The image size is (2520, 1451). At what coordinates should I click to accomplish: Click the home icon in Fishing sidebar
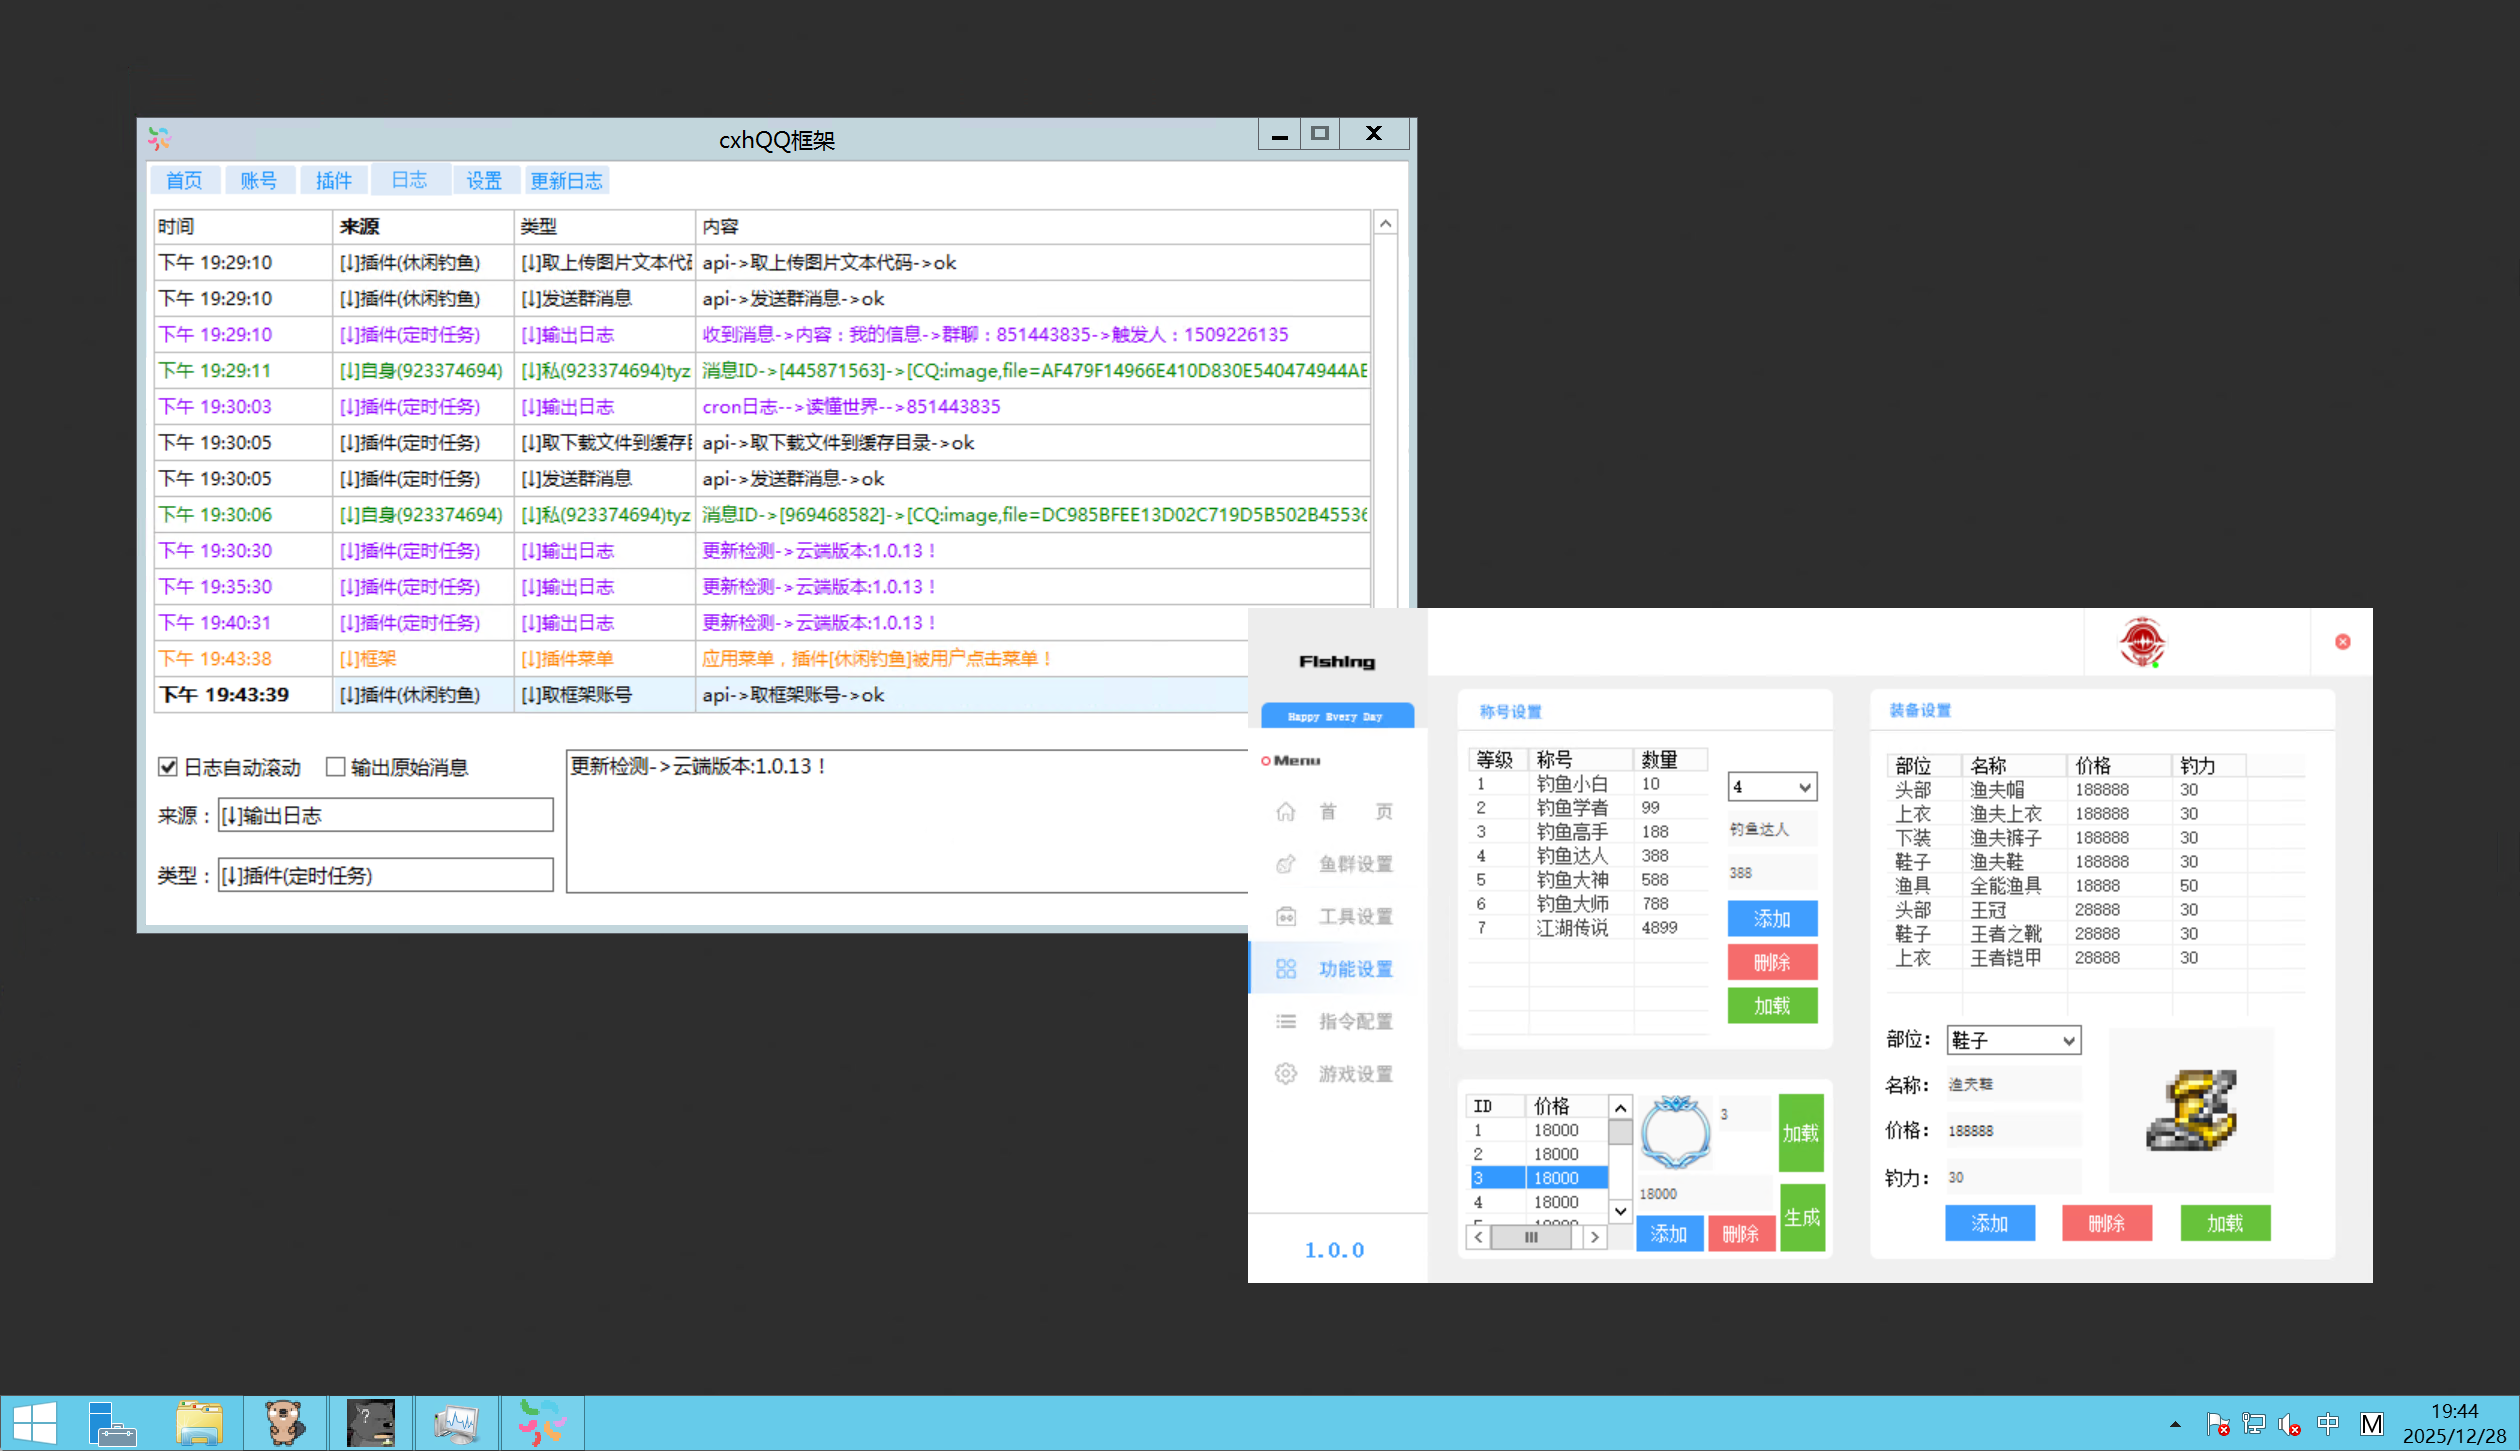(x=1286, y=811)
